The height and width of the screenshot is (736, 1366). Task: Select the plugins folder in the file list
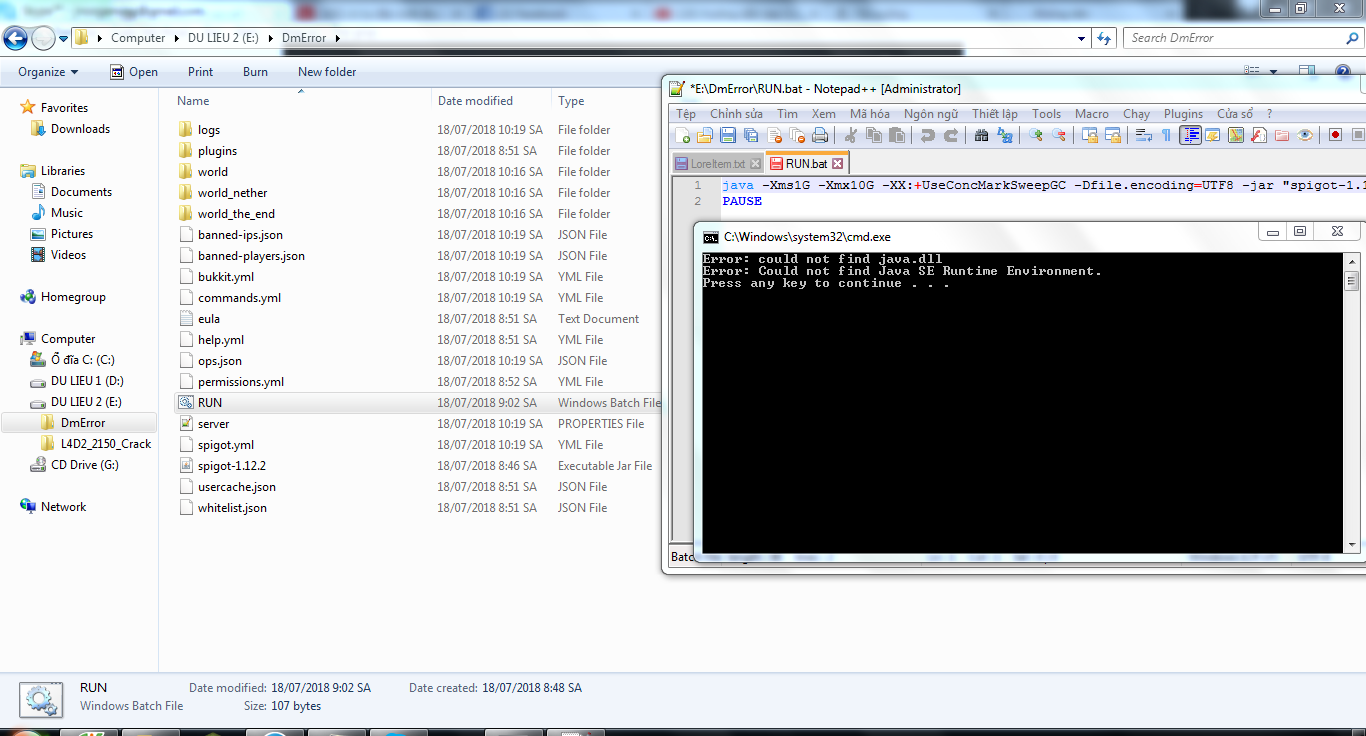click(x=217, y=151)
